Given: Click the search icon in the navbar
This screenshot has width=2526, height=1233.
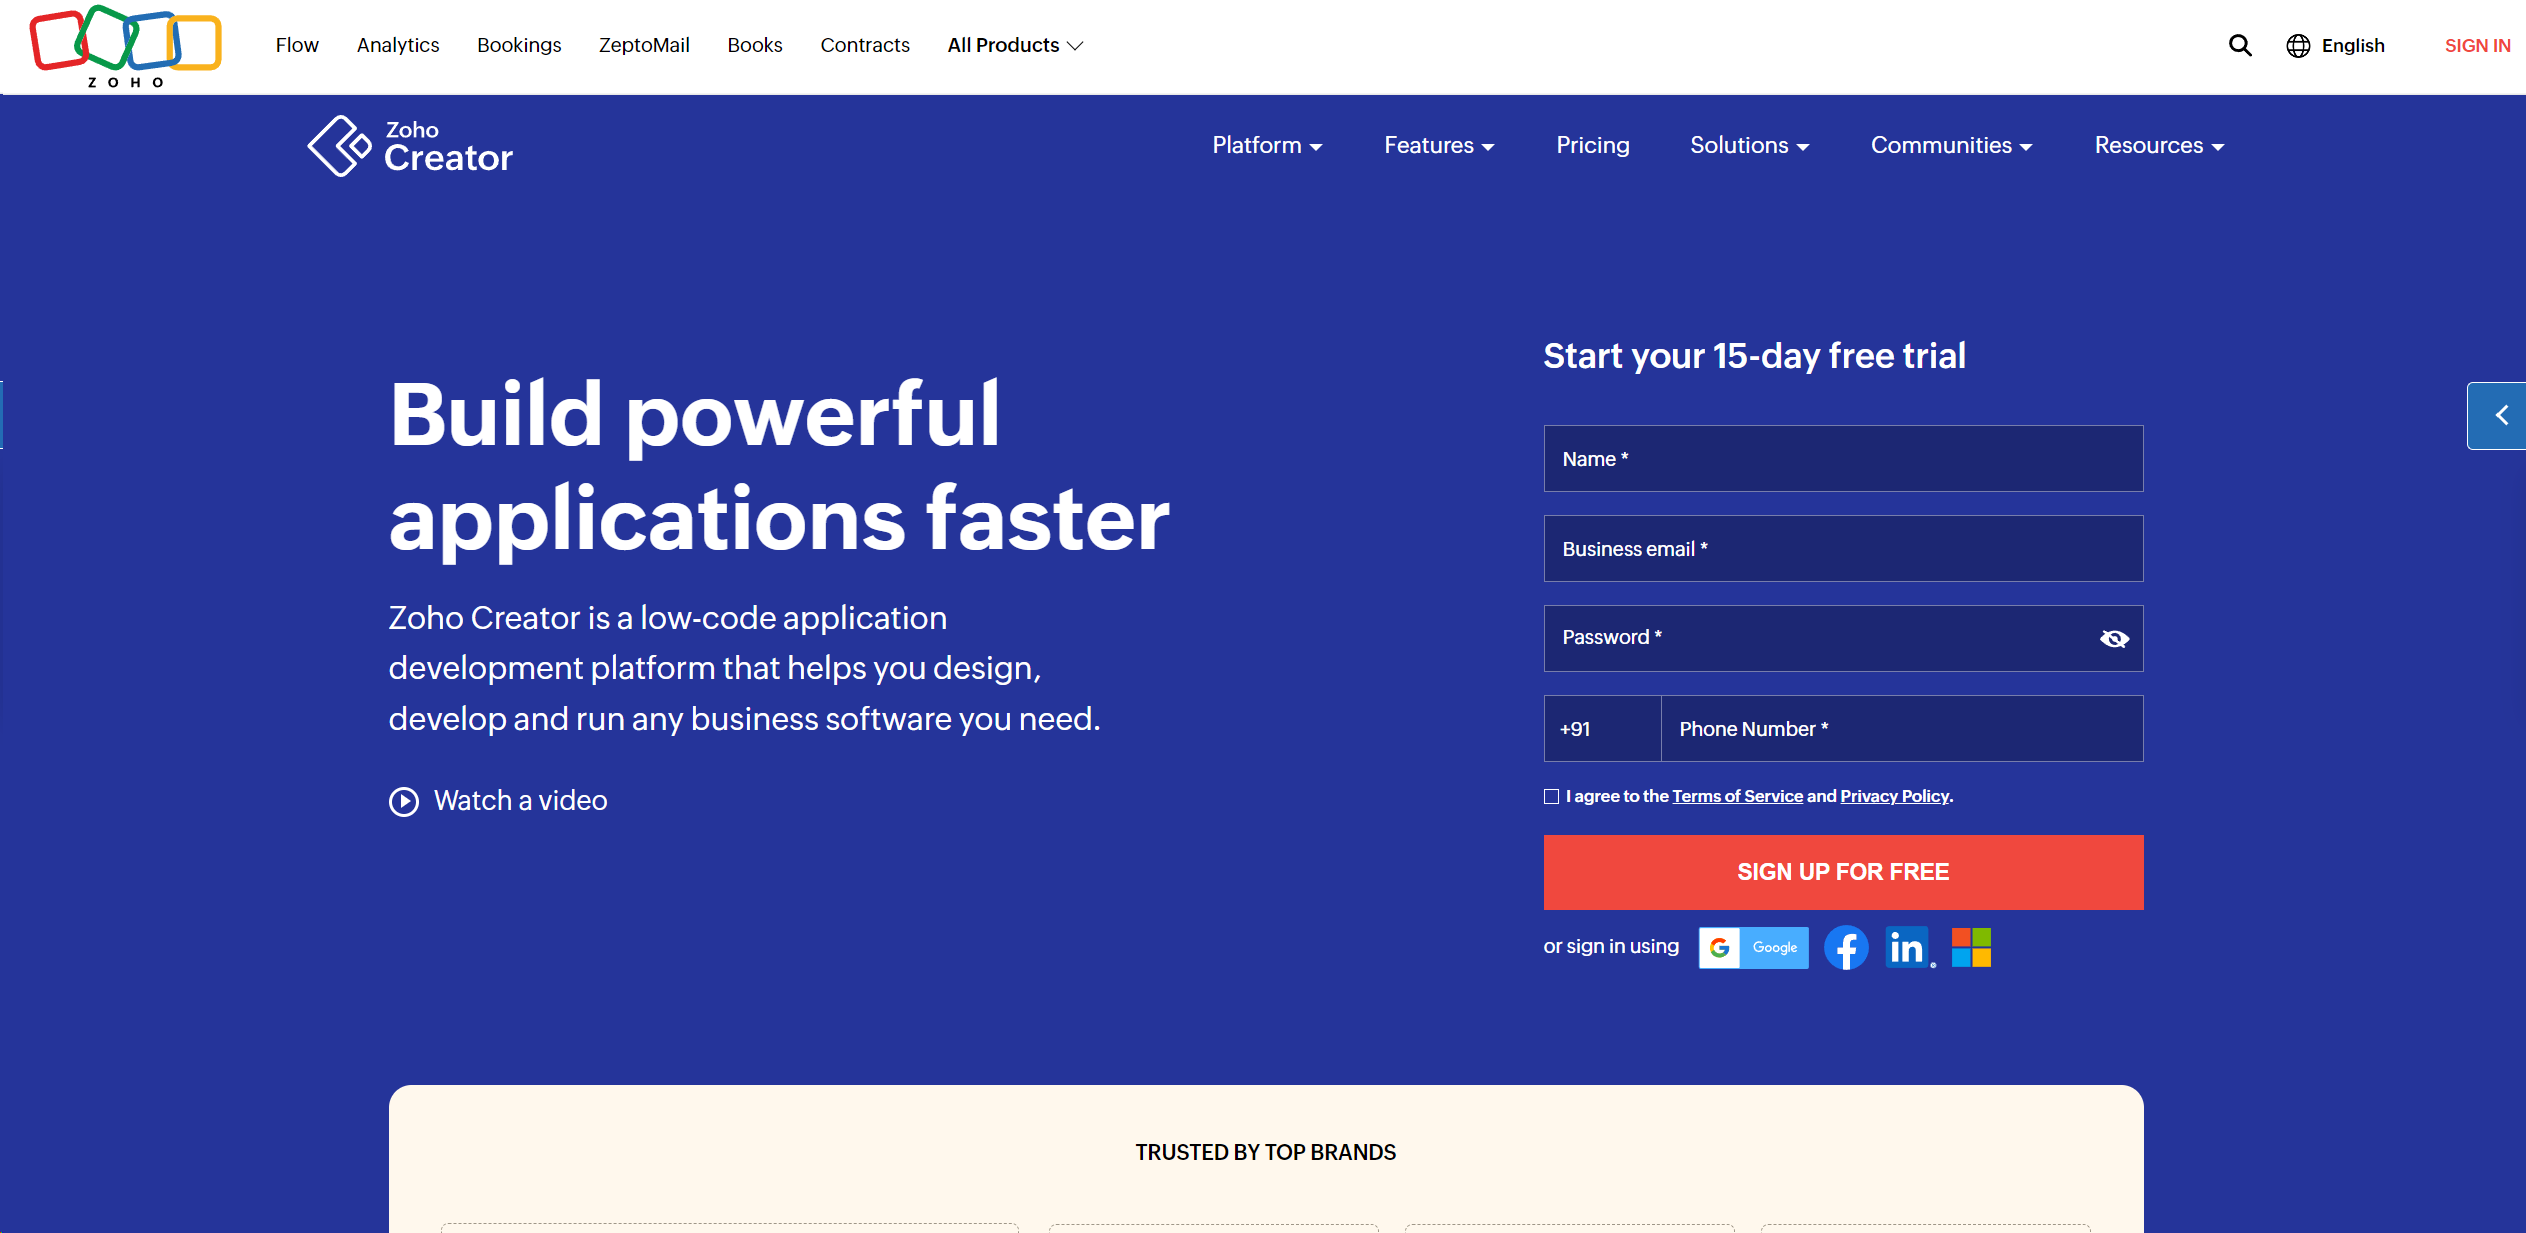Looking at the screenshot, I should 2239,45.
